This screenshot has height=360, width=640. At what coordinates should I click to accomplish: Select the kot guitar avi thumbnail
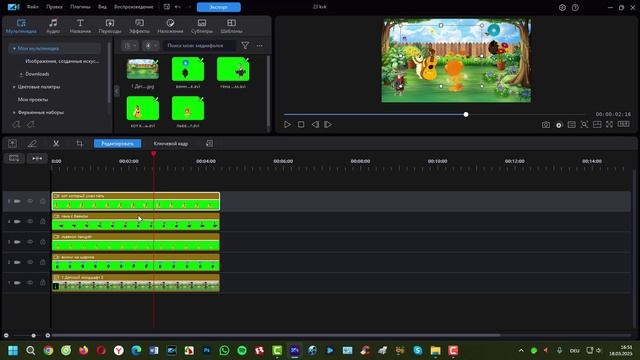point(143,108)
